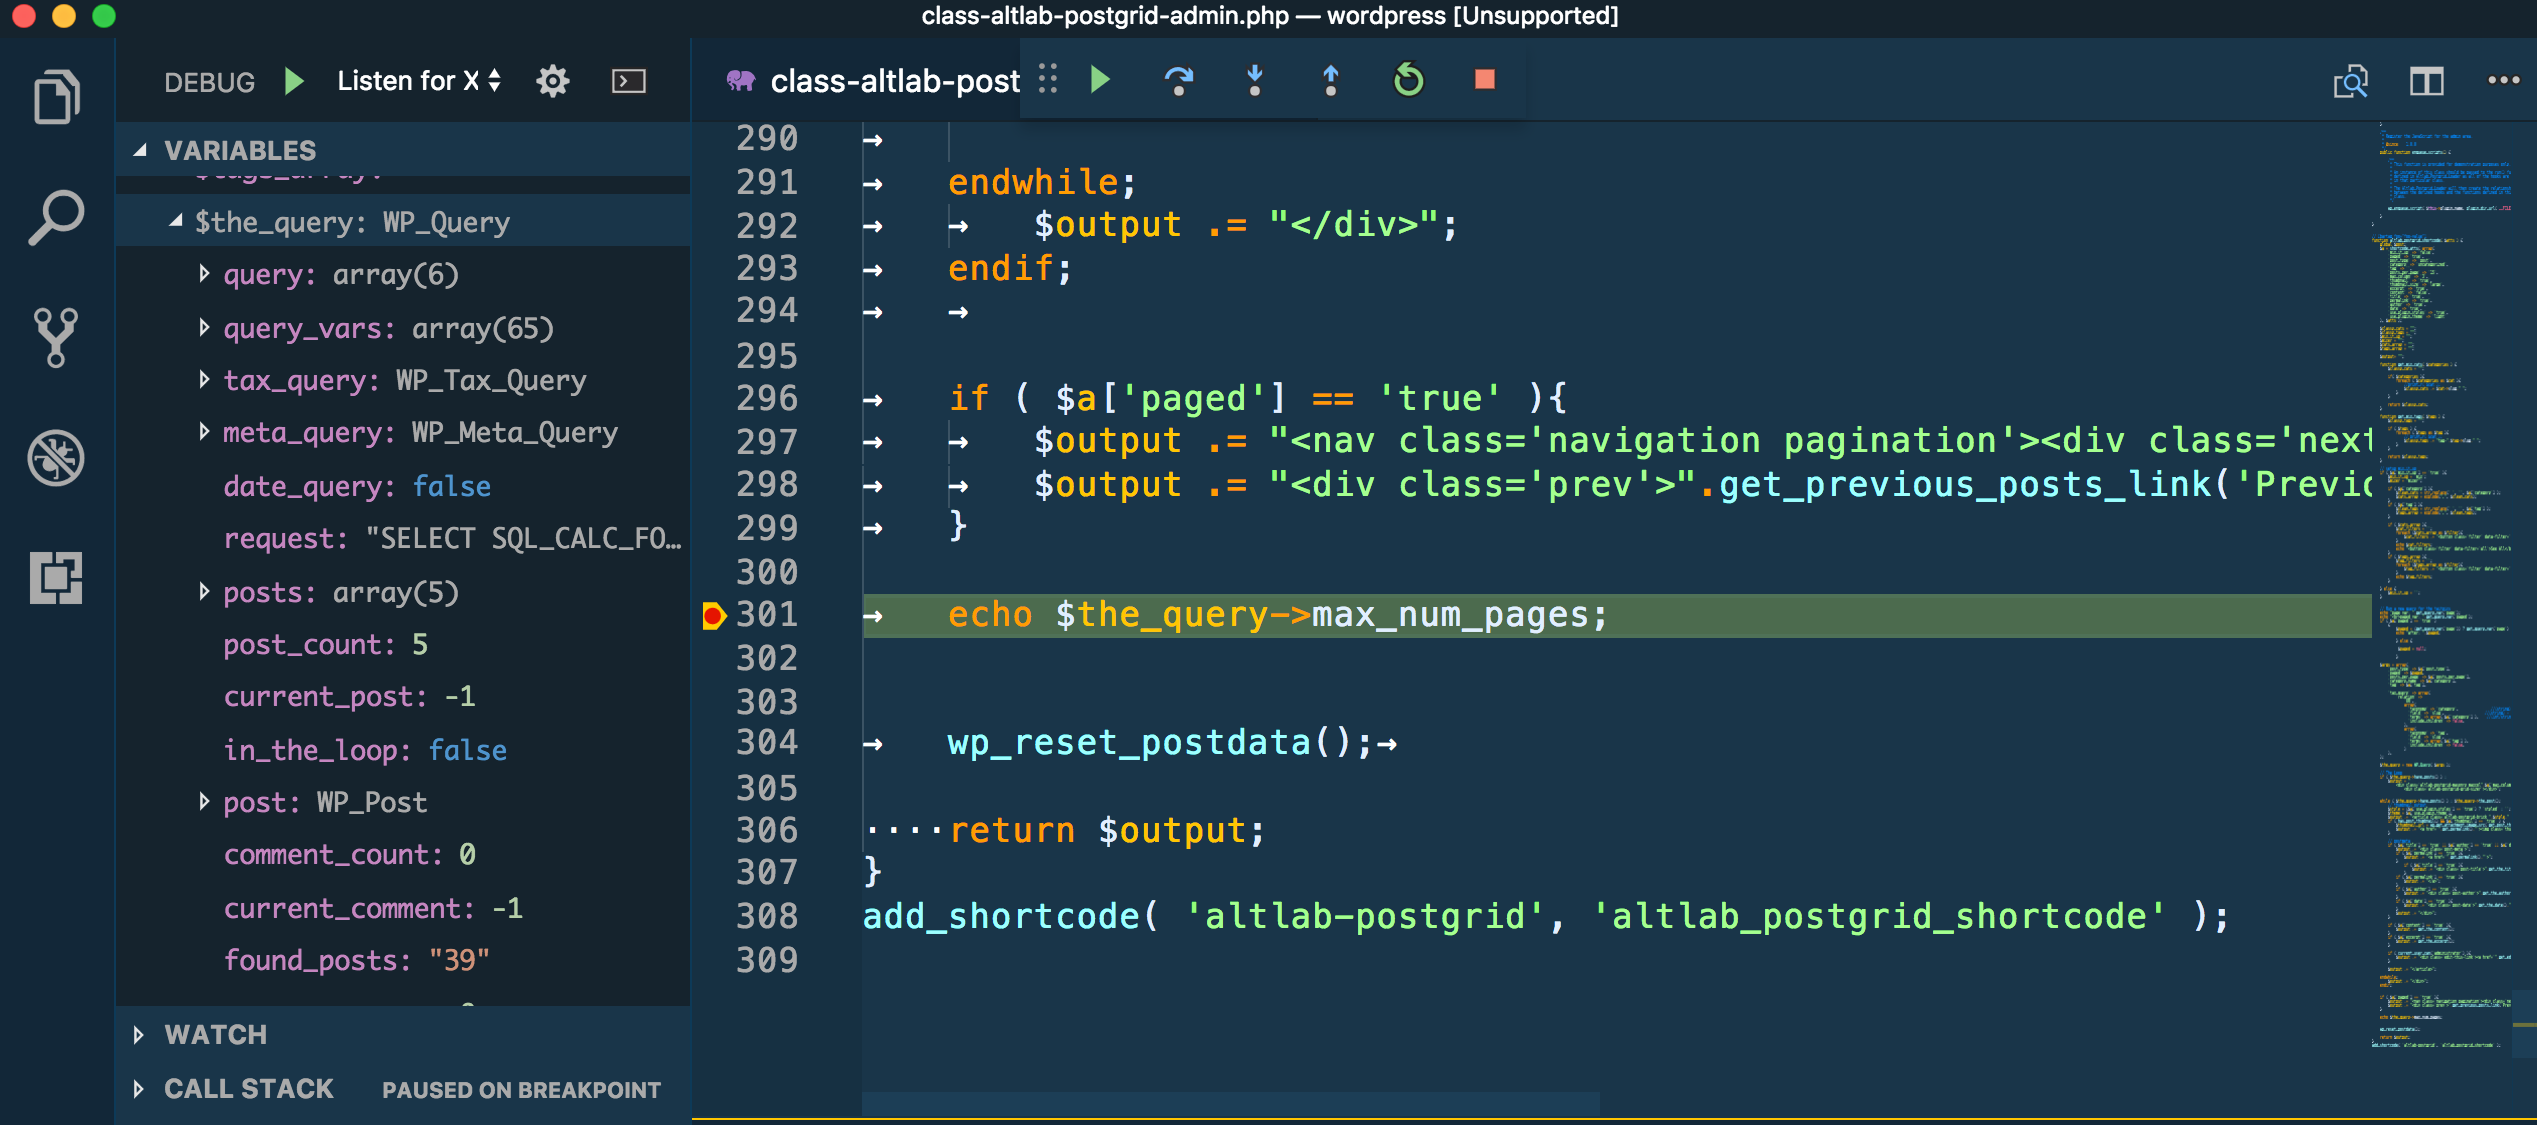Open the Extensions view
Screen dimensions: 2537x1125
[56, 578]
